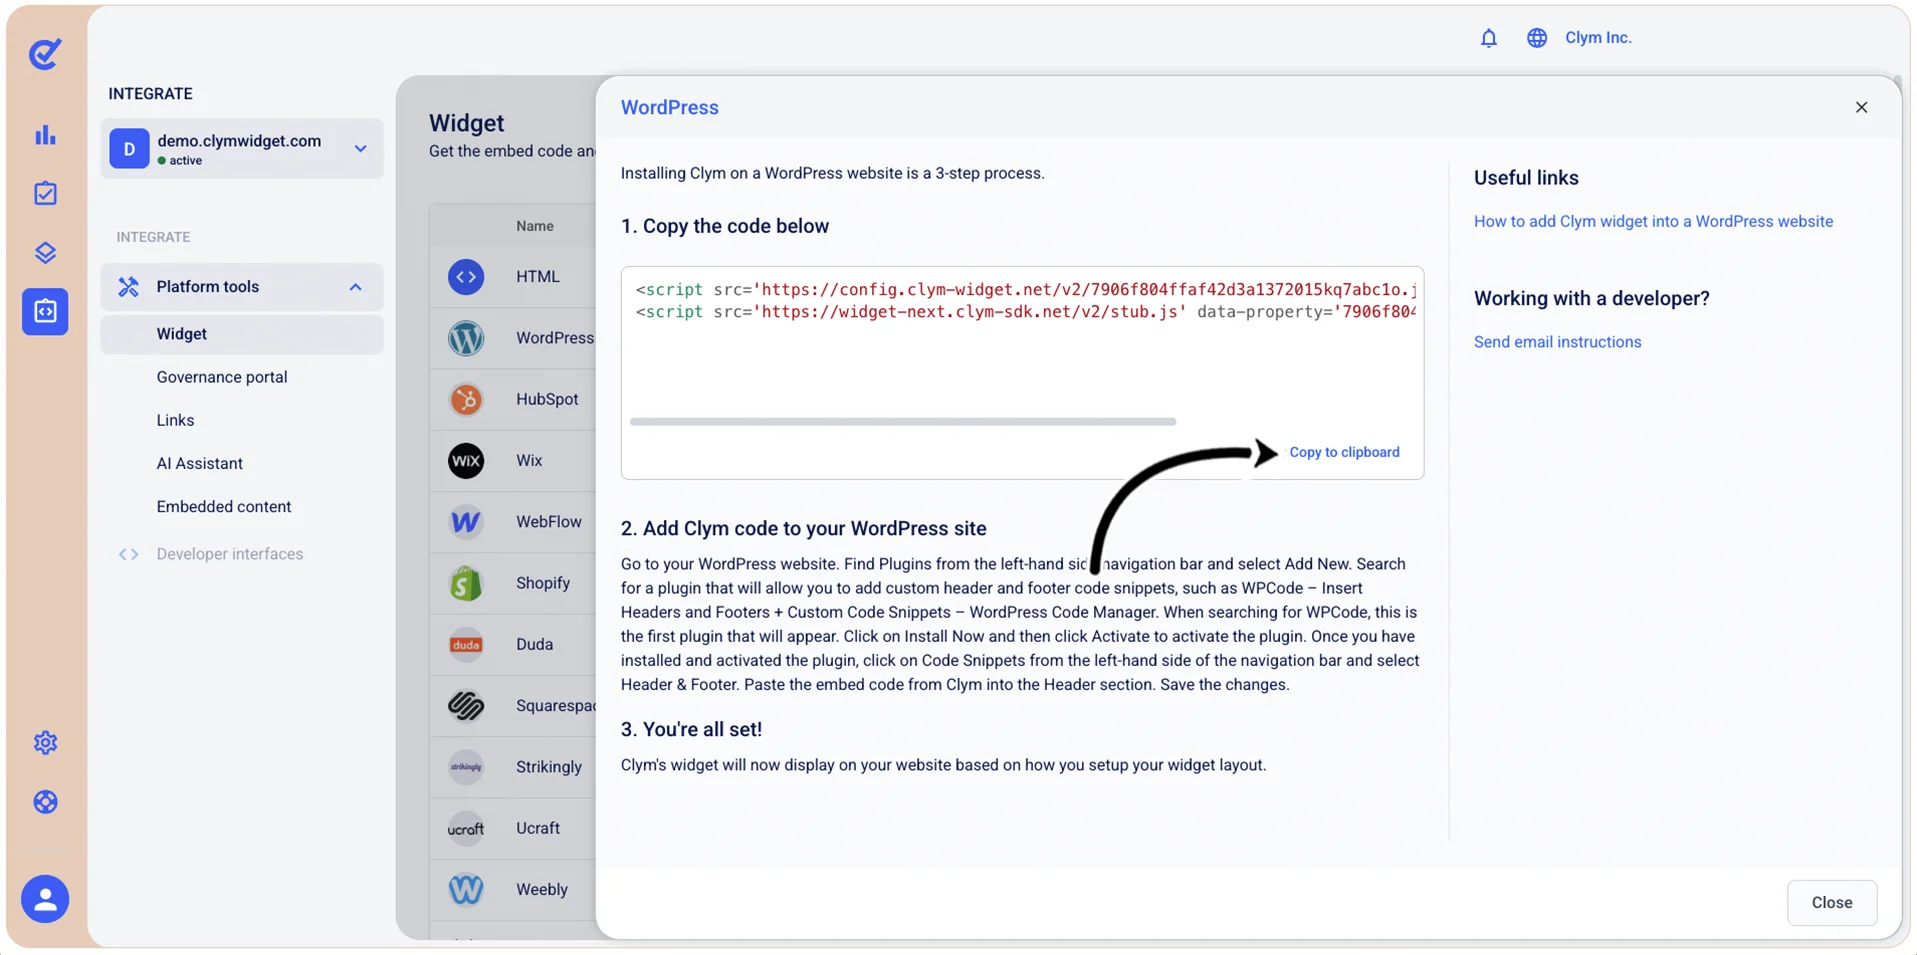Open the bar chart analytics icon
The image size is (1917, 955).
[45, 134]
